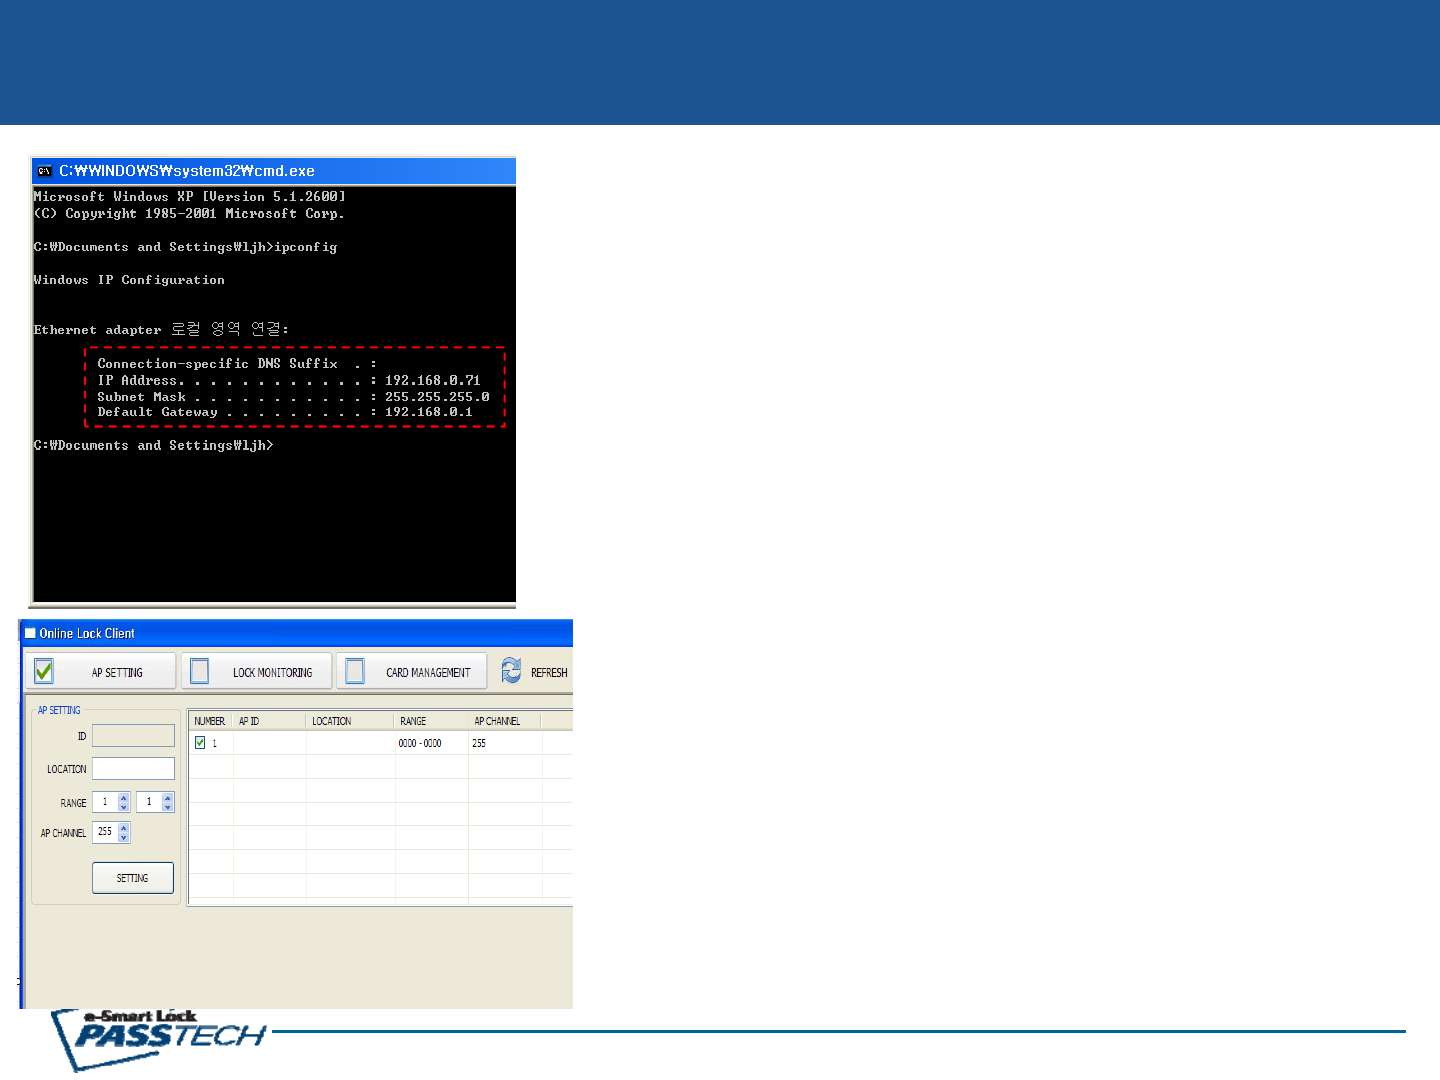Screen dimensions: 1440x1080
Task: Click the SETTING button
Action: [133, 878]
